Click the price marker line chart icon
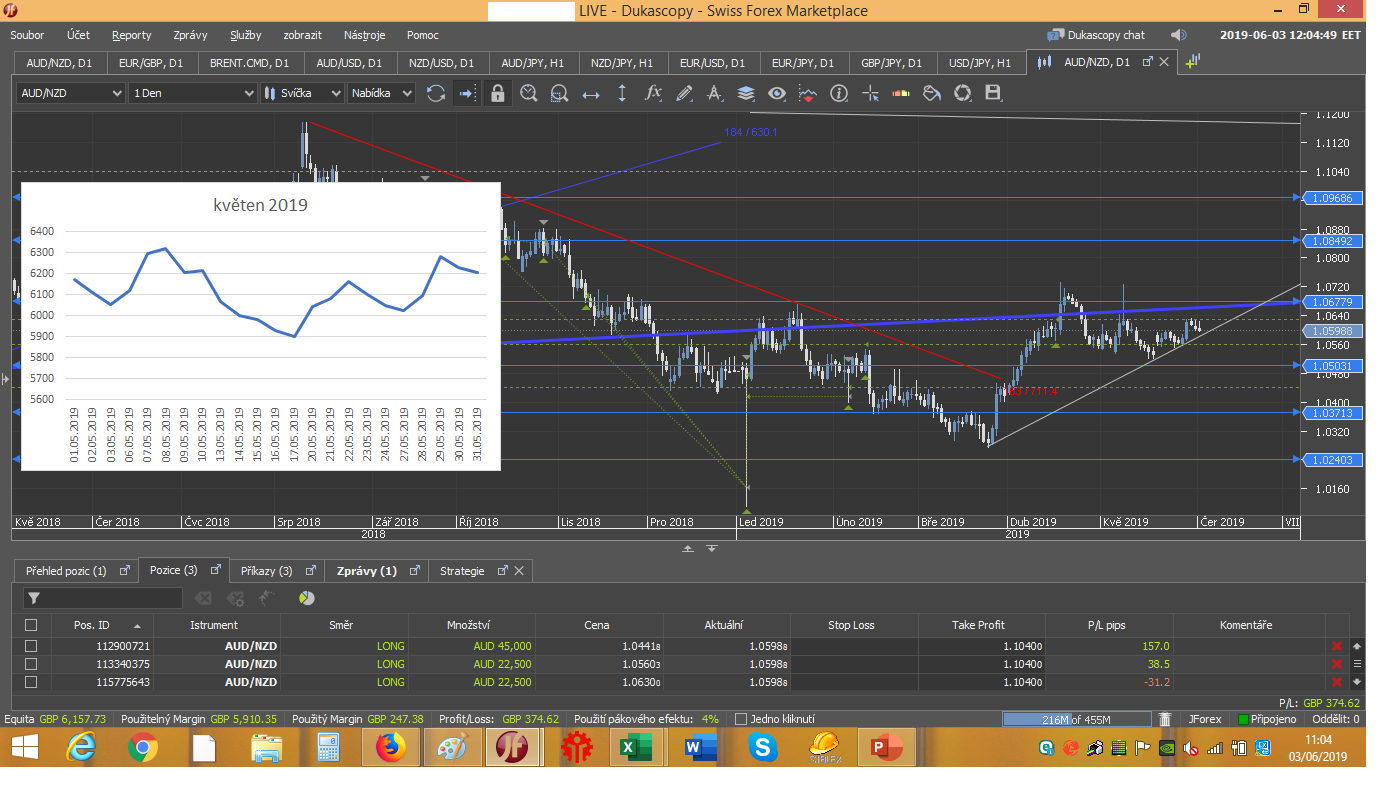The height and width of the screenshot is (794, 1399). 808,93
